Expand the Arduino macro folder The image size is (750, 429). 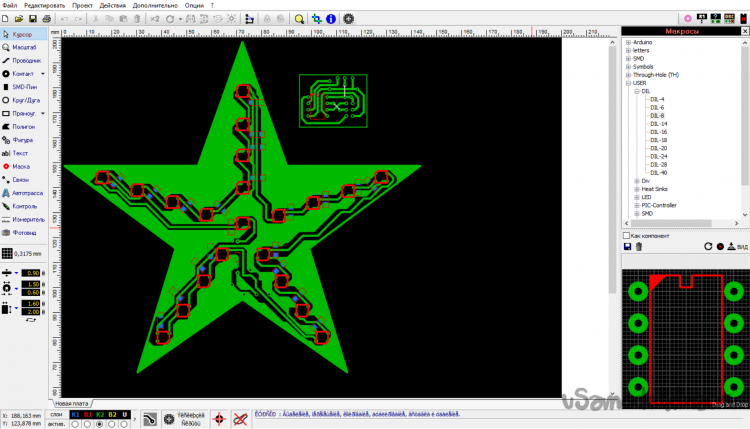coord(627,43)
